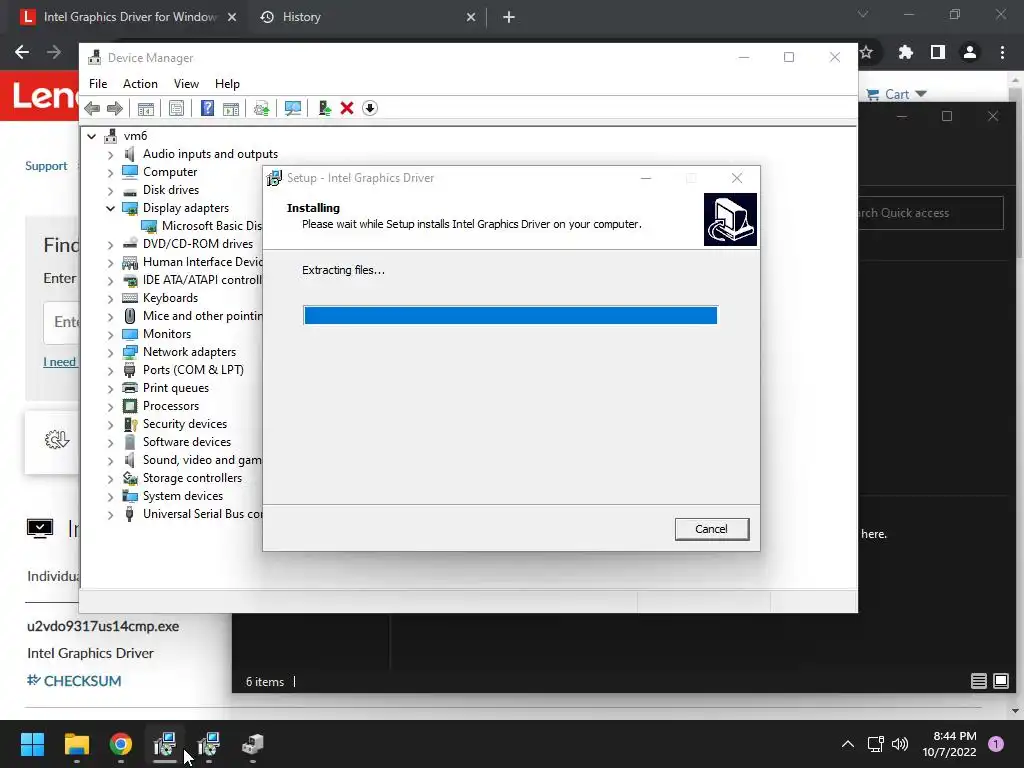The image size is (1024, 768).
Task: Click the Disk drives icon
Action: [130, 191]
